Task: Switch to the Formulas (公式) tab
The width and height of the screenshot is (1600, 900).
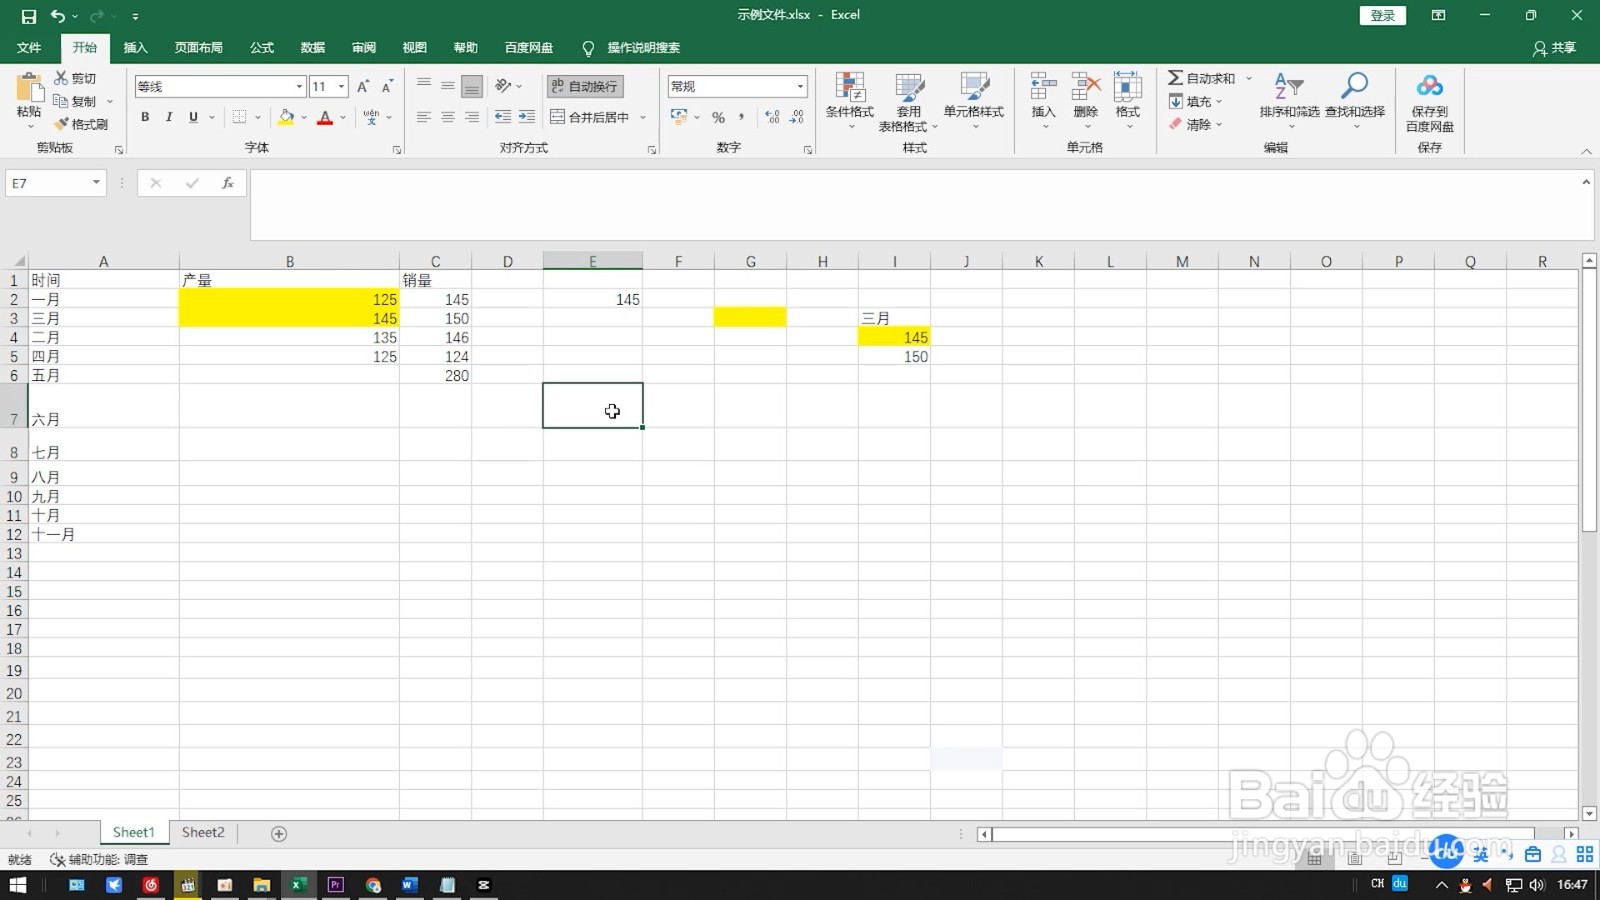Action: [x=262, y=48]
